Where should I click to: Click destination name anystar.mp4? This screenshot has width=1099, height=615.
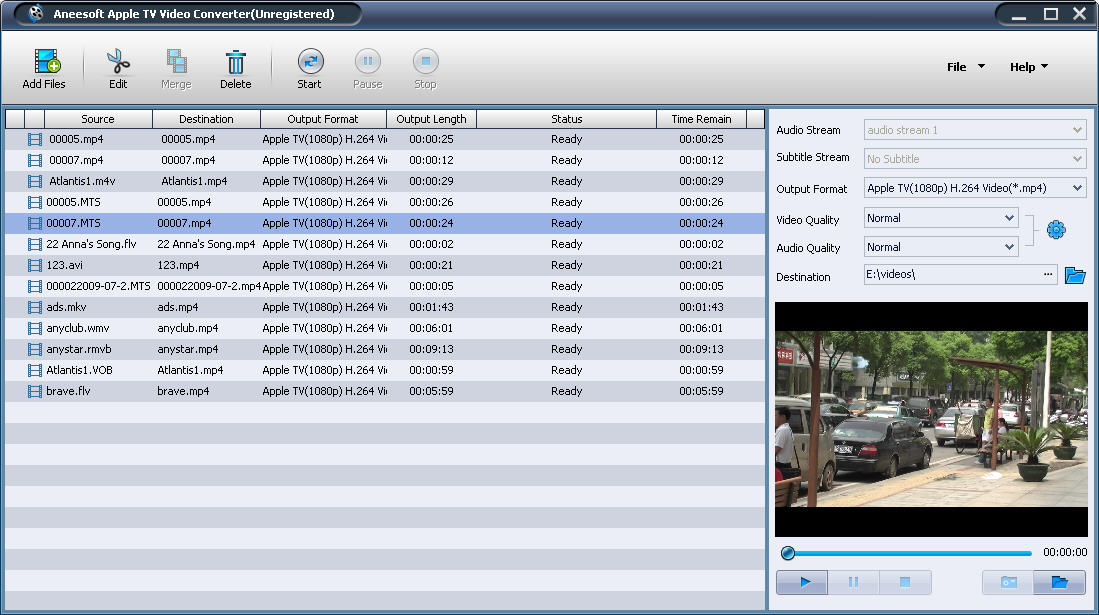tap(187, 350)
